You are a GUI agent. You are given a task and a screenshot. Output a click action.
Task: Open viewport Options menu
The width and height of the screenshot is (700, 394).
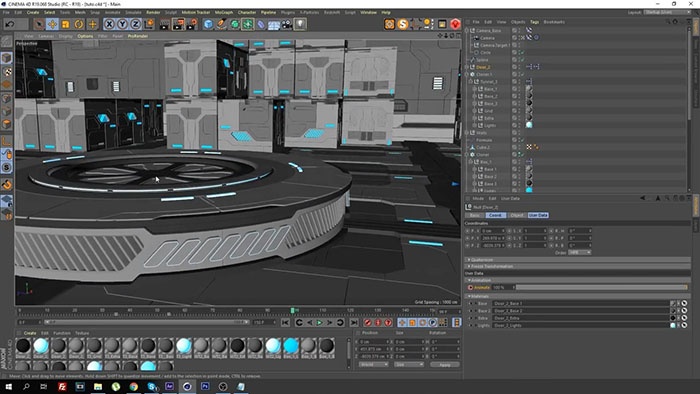pyautogui.click(x=85, y=36)
